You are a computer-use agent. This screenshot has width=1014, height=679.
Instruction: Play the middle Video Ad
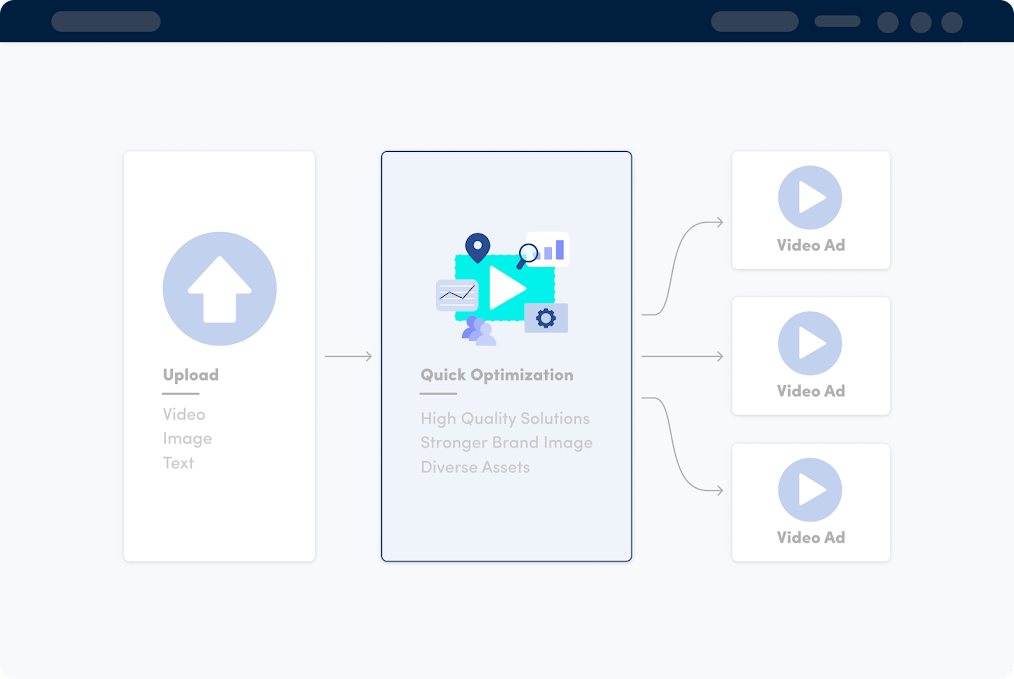(x=810, y=344)
